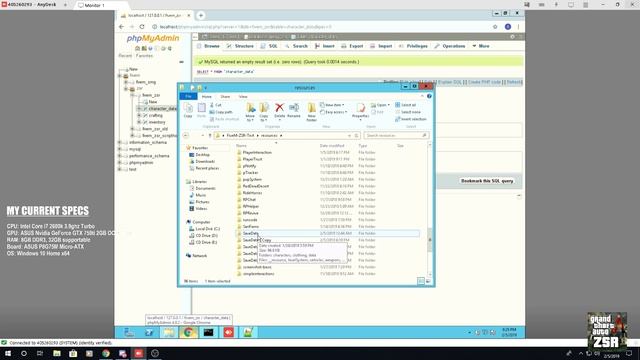This screenshot has width=640, height=360.
Task: Click the Up one level arrow
Action: 210,135
